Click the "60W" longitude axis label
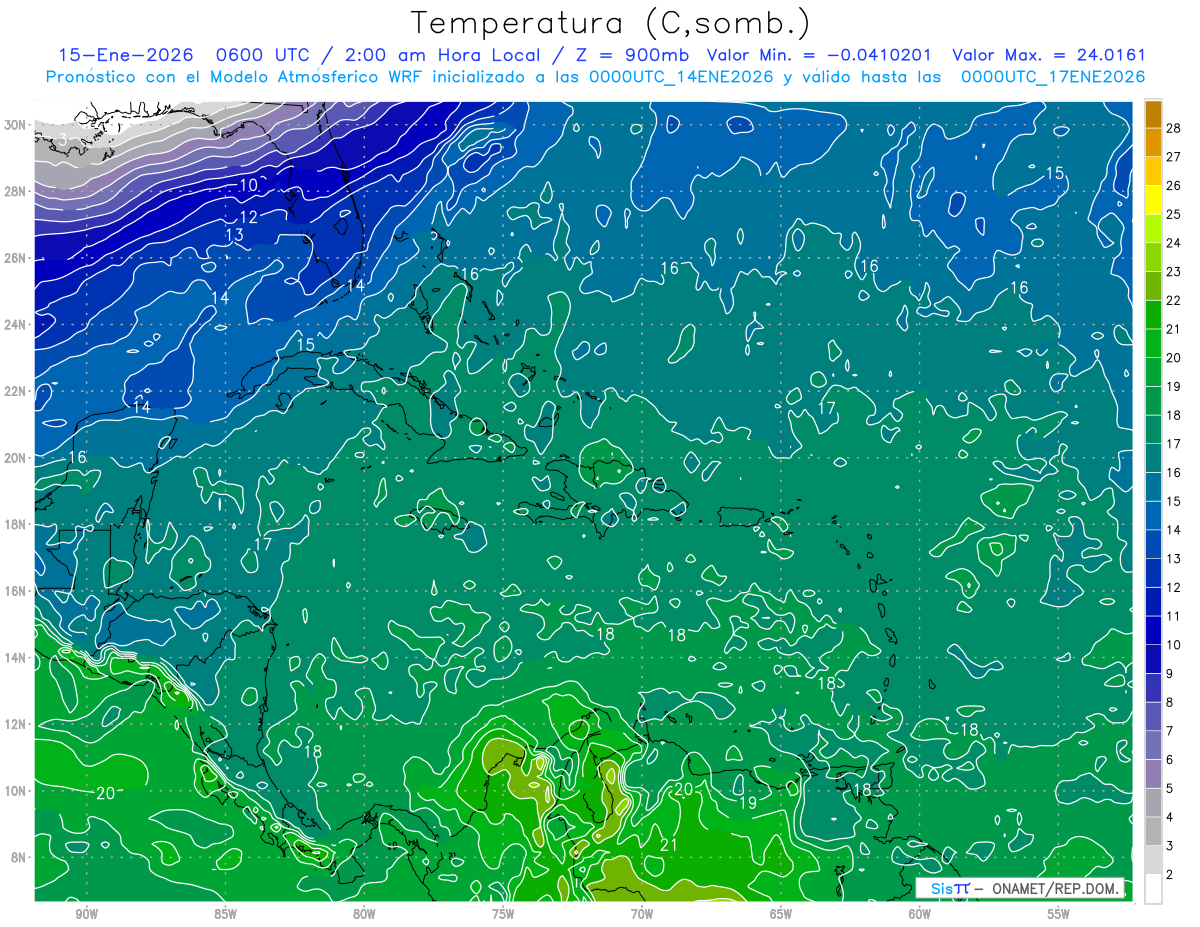This screenshot has height=927, width=1200. coord(920,915)
